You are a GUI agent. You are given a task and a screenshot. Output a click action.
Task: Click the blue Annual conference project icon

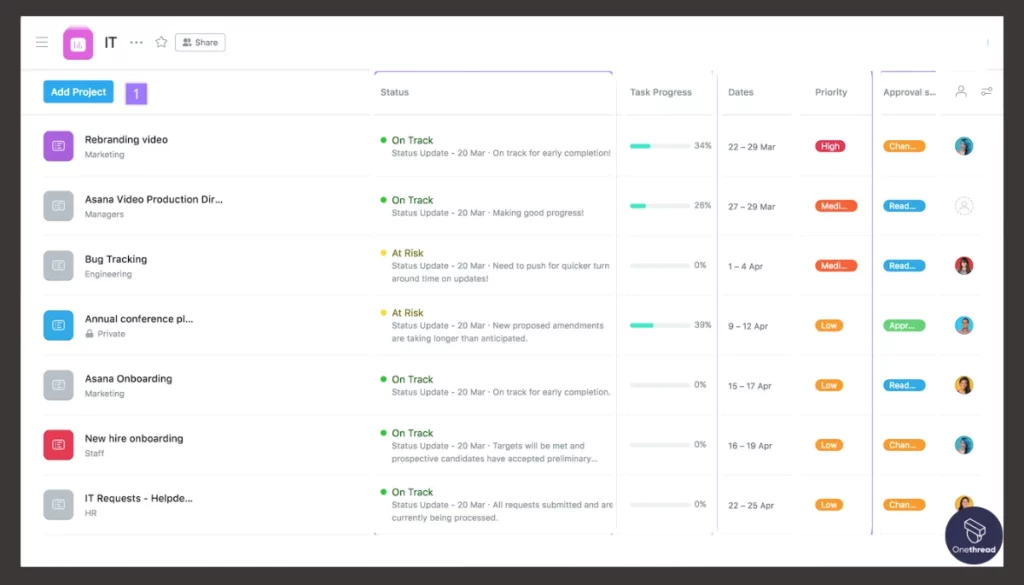pos(58,325)
